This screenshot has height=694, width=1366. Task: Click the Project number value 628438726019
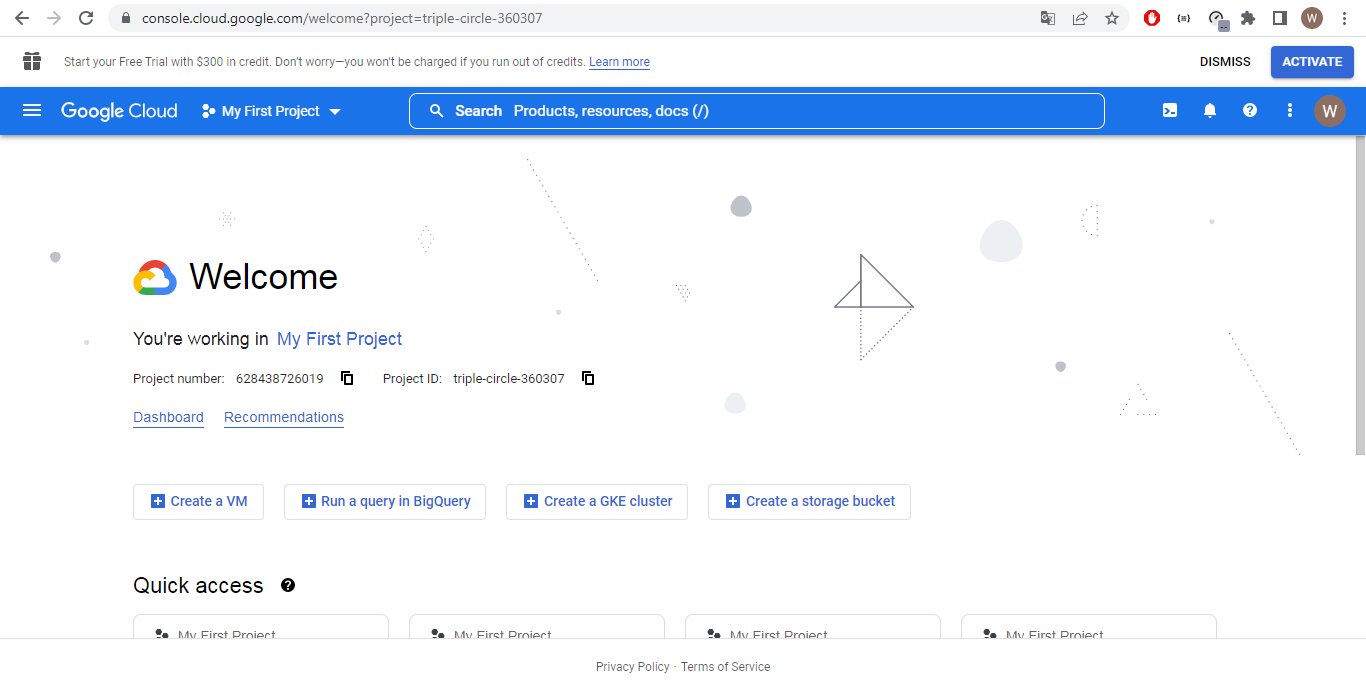[x=280, y=379]
